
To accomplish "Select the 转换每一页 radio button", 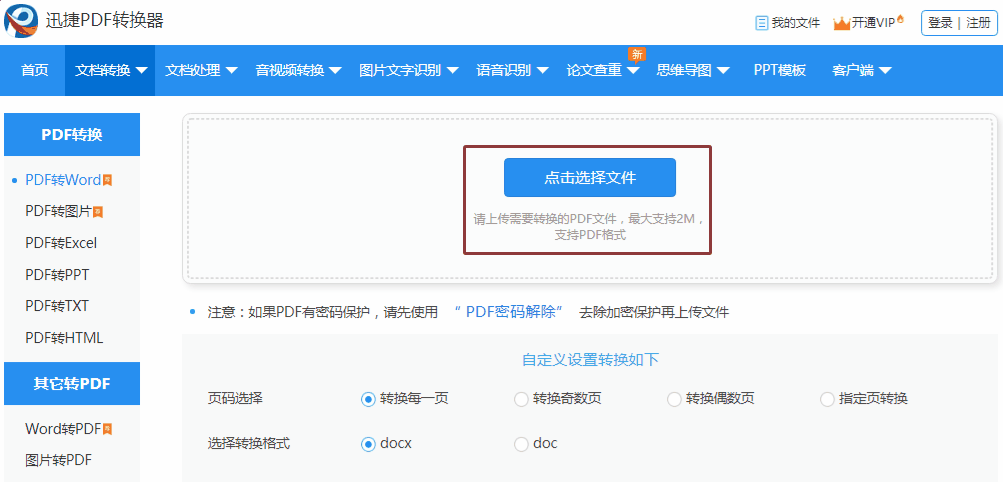I will pos(368,400).
